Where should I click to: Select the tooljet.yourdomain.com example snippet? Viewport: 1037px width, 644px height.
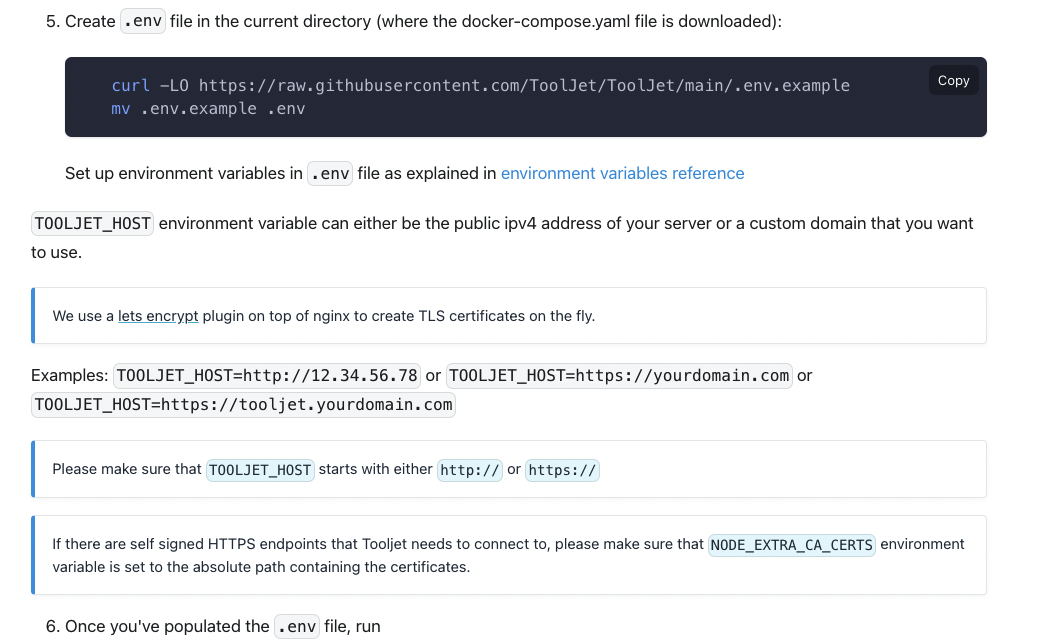point(243,404)
